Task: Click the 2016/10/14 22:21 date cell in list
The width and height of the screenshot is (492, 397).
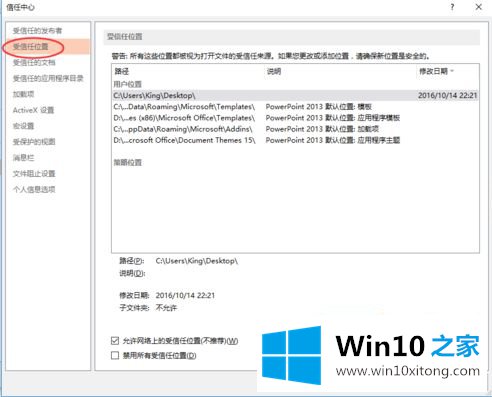Action: [x=448, y=96]
